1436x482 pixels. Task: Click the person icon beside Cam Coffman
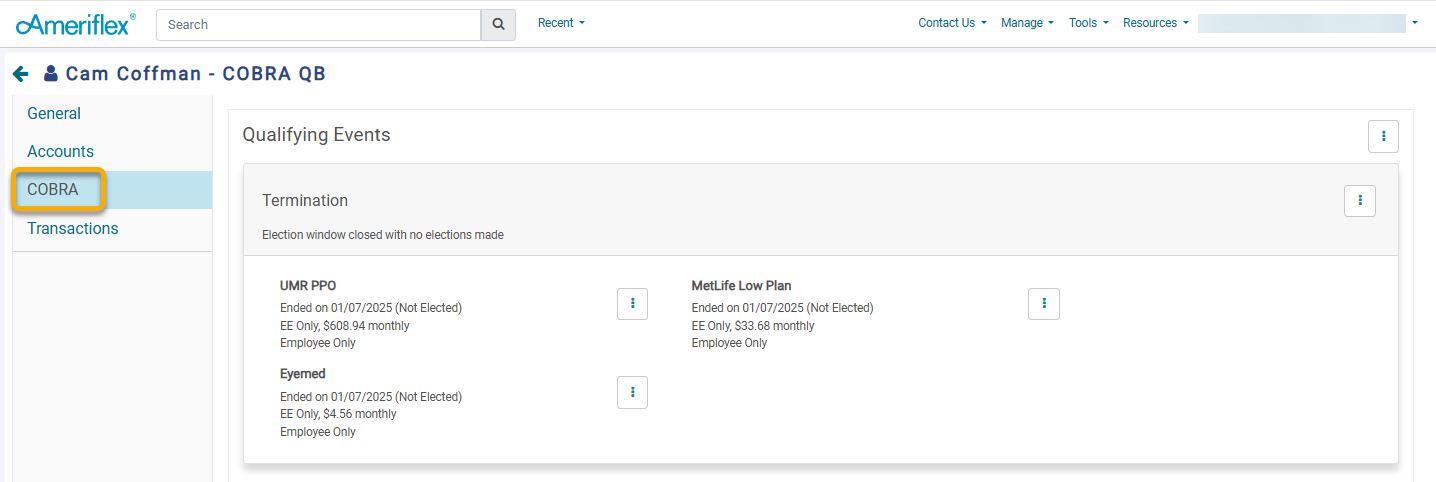[x=51, y=74]
